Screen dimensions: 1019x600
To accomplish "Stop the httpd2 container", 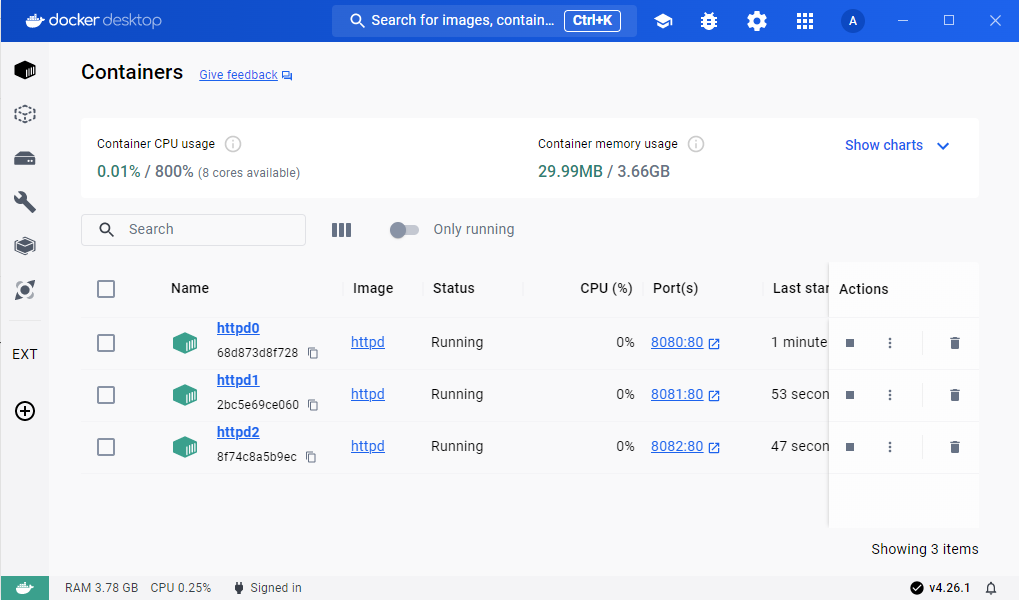I will click(x=849, y=447).
